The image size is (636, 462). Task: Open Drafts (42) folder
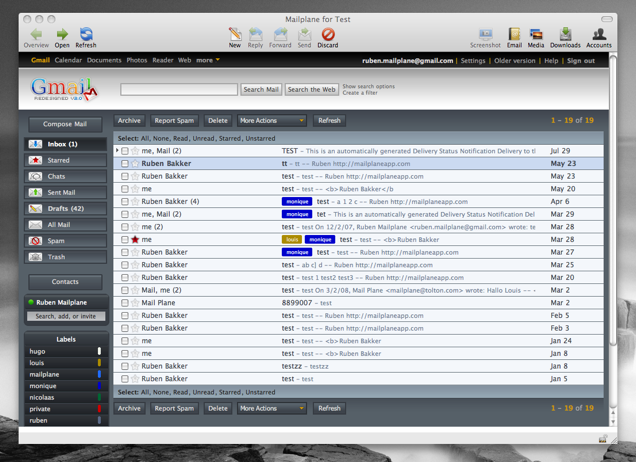65,208
